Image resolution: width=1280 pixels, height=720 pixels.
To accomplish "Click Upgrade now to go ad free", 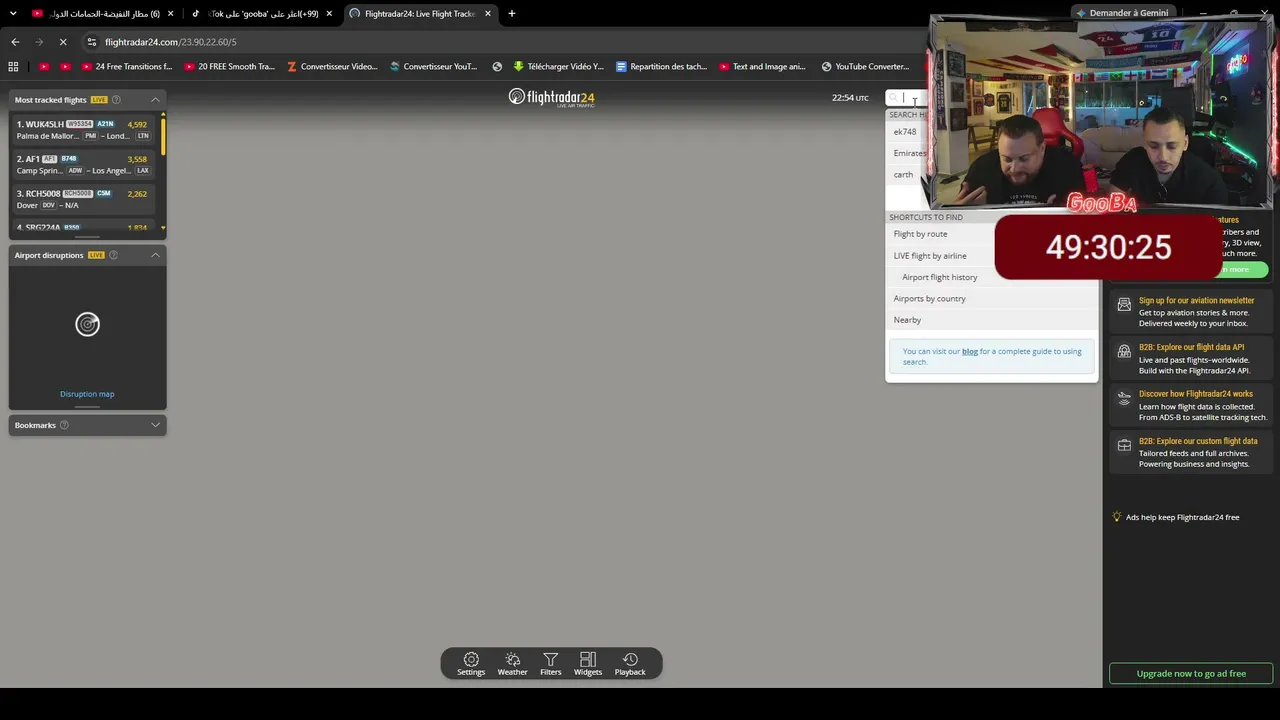I will [x=1191, y=674].
